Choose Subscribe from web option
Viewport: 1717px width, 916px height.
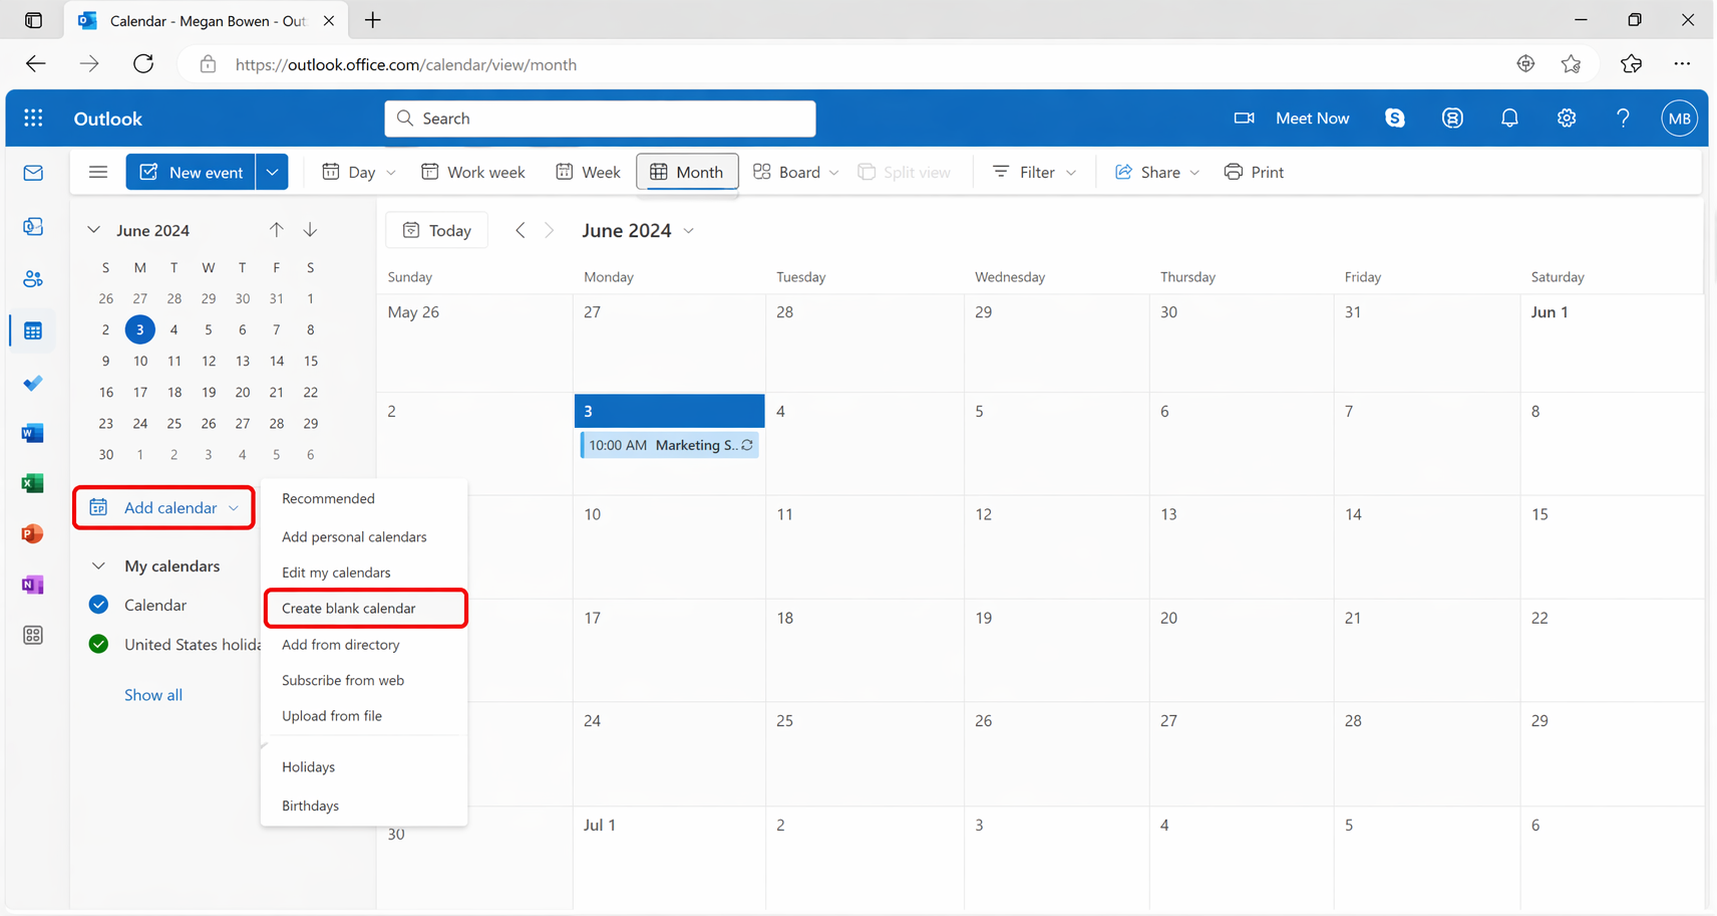point(343,680)
